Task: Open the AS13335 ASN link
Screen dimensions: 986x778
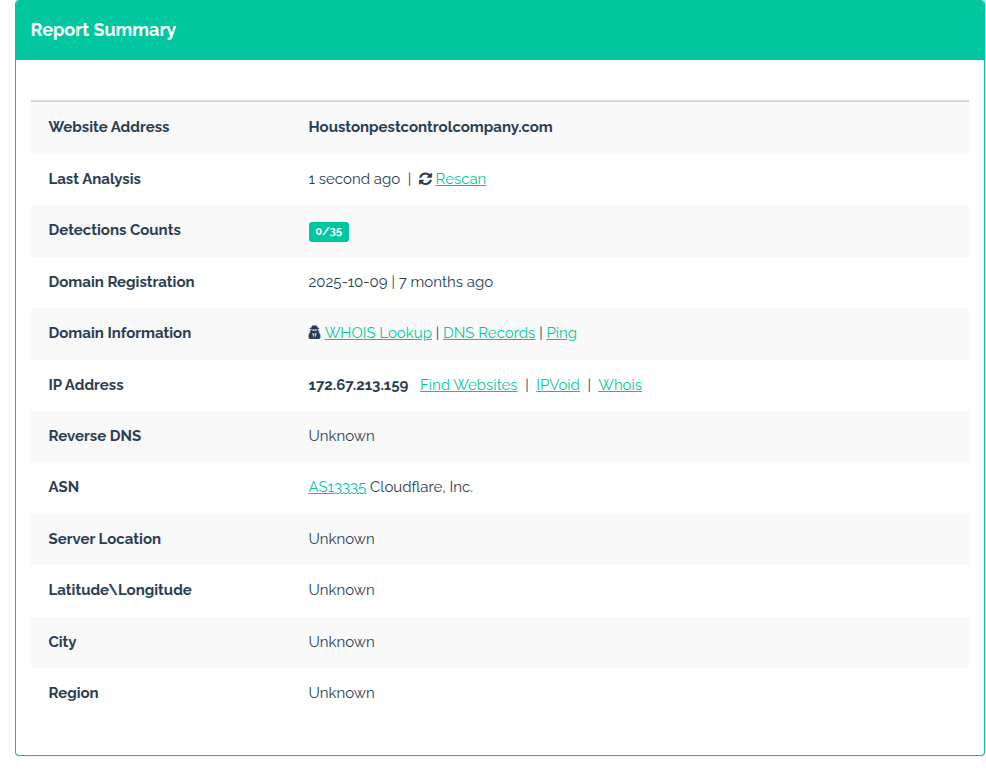Action: pos(337,487)
